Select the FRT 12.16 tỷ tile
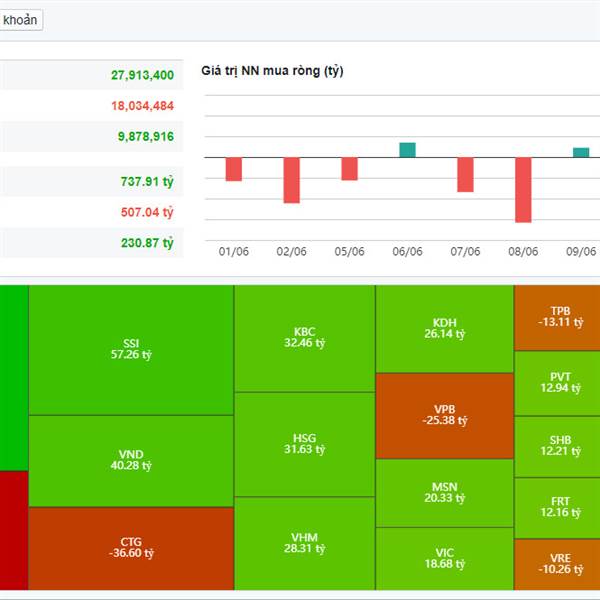 coord(558,508)
